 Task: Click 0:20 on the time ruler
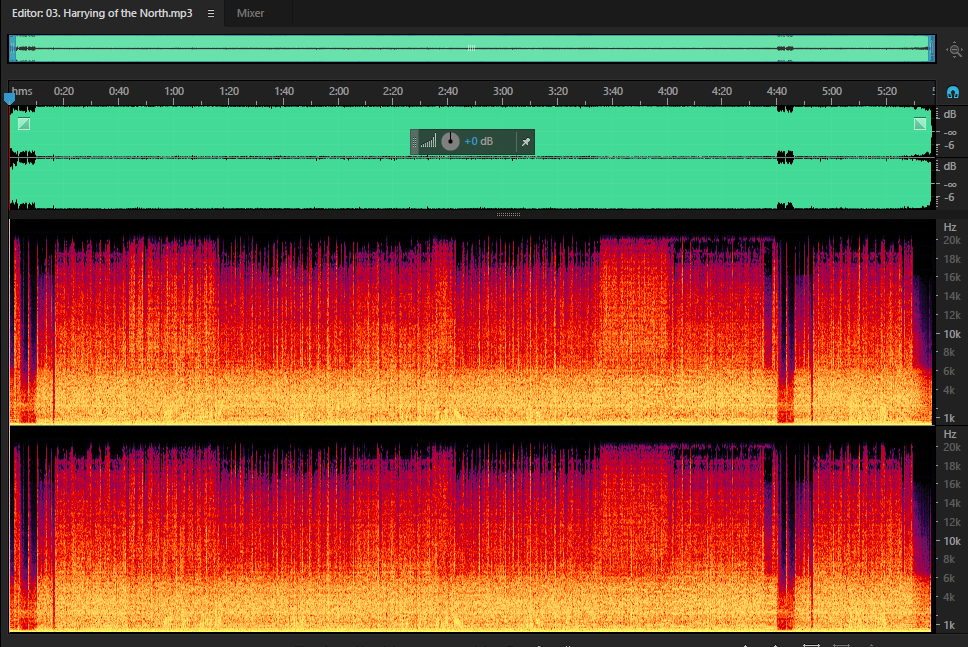pos(64,91)
